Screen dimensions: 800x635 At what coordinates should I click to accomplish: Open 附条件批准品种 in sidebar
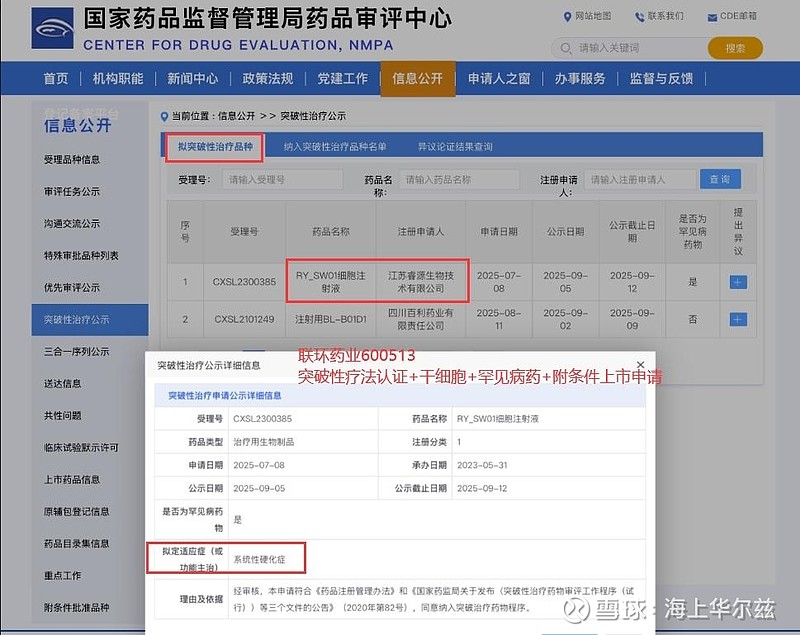click(77, 607)
